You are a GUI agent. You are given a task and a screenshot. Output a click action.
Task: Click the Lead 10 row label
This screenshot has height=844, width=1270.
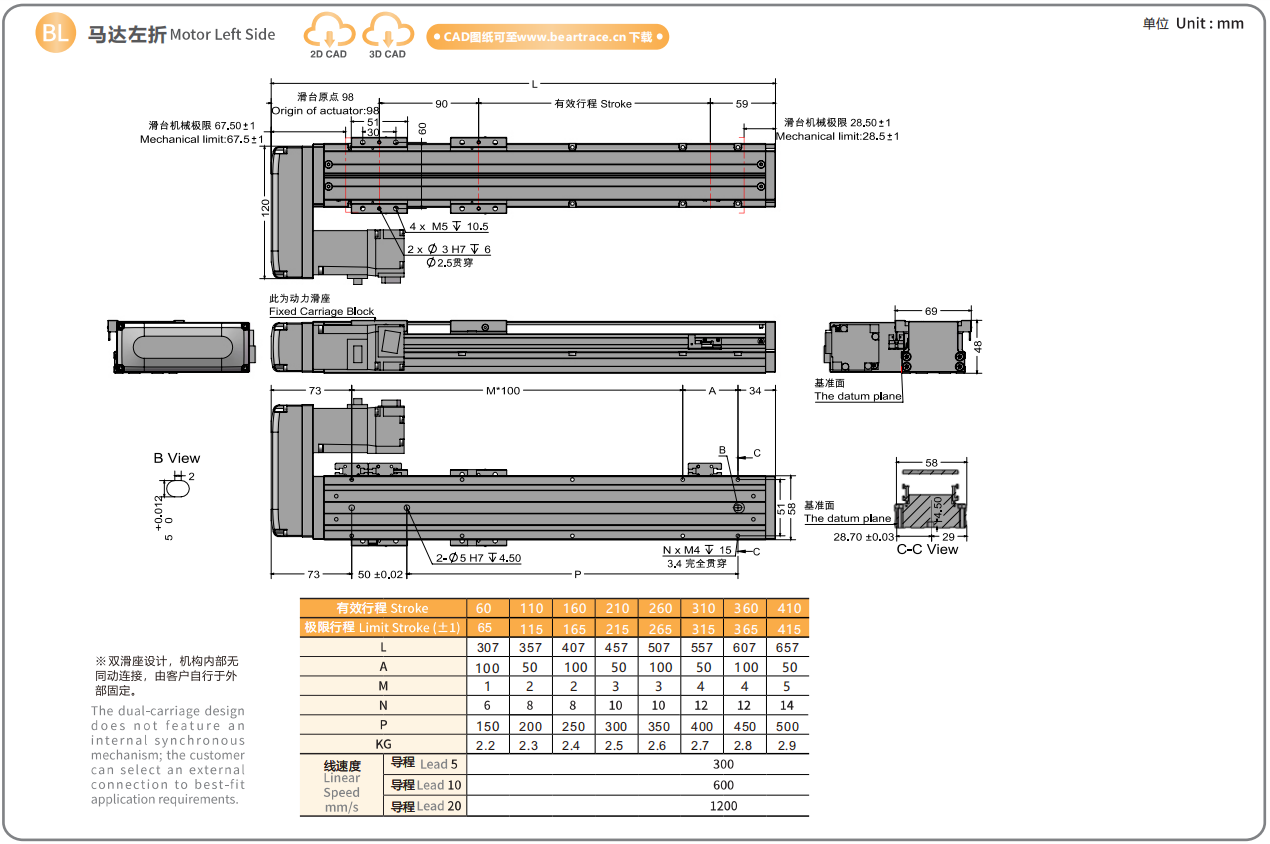tap(425, 785)
